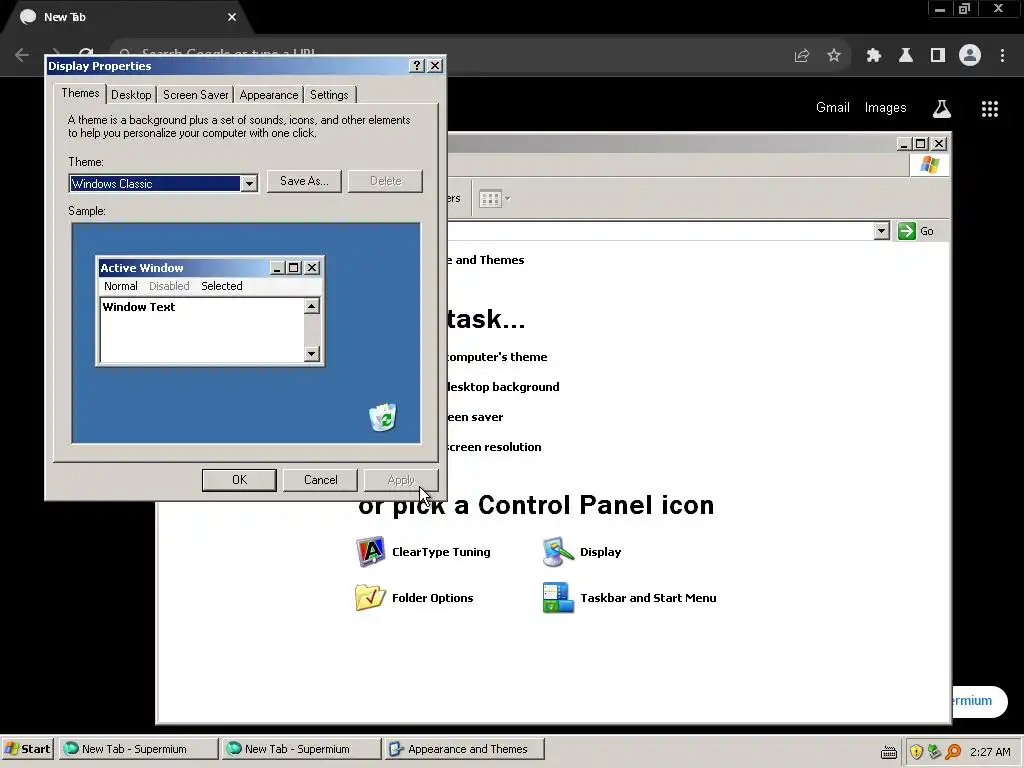
Task: Toggle the Chrome side panel icon
Action: click(x=938, y=56)
